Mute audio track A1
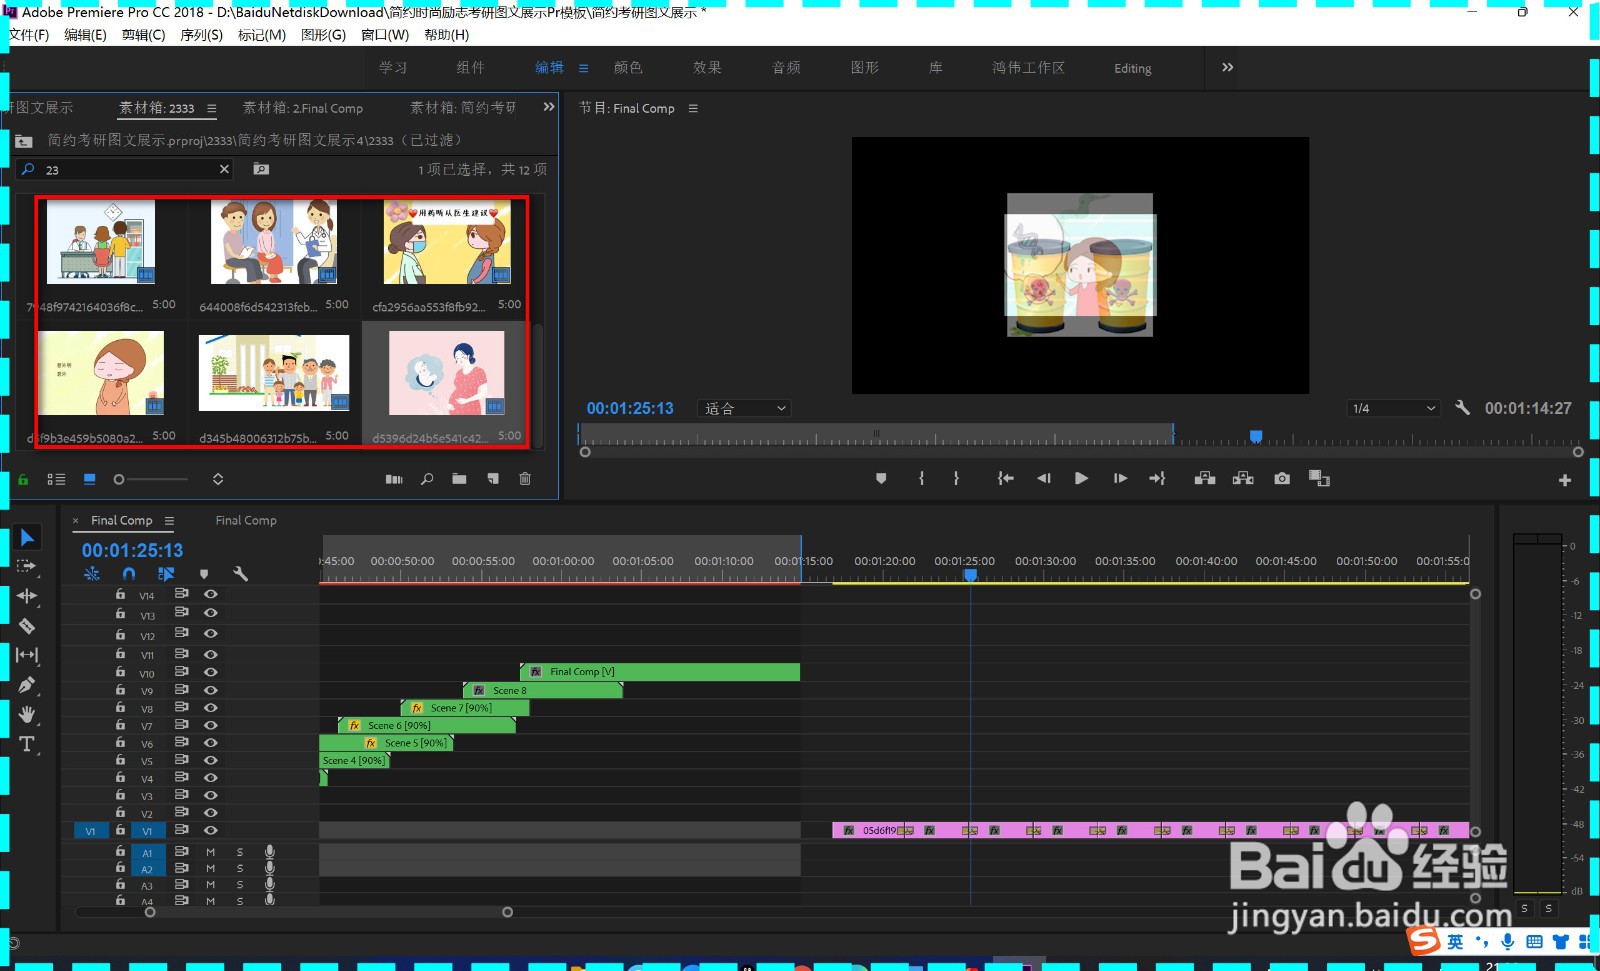The width and height of the screenshot is (1600, 971). point(211,852)
